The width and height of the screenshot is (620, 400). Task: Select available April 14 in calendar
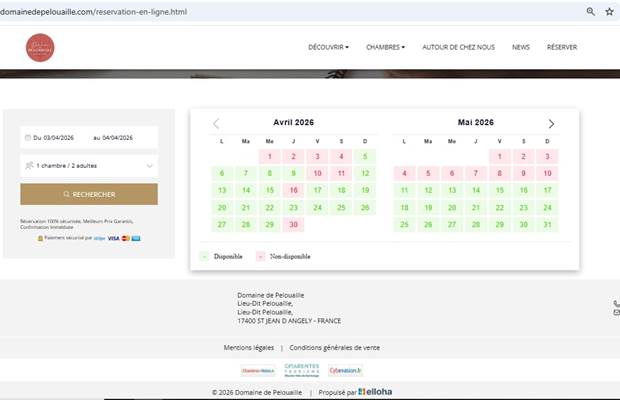point(246,190)
